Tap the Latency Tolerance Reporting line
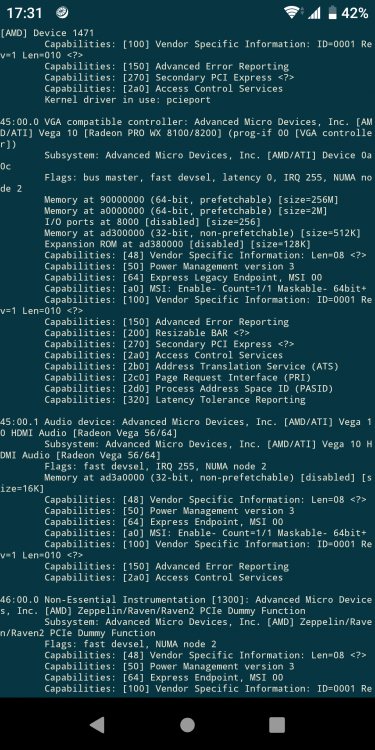This screenshot has width=375, height=750. point(175,399)
